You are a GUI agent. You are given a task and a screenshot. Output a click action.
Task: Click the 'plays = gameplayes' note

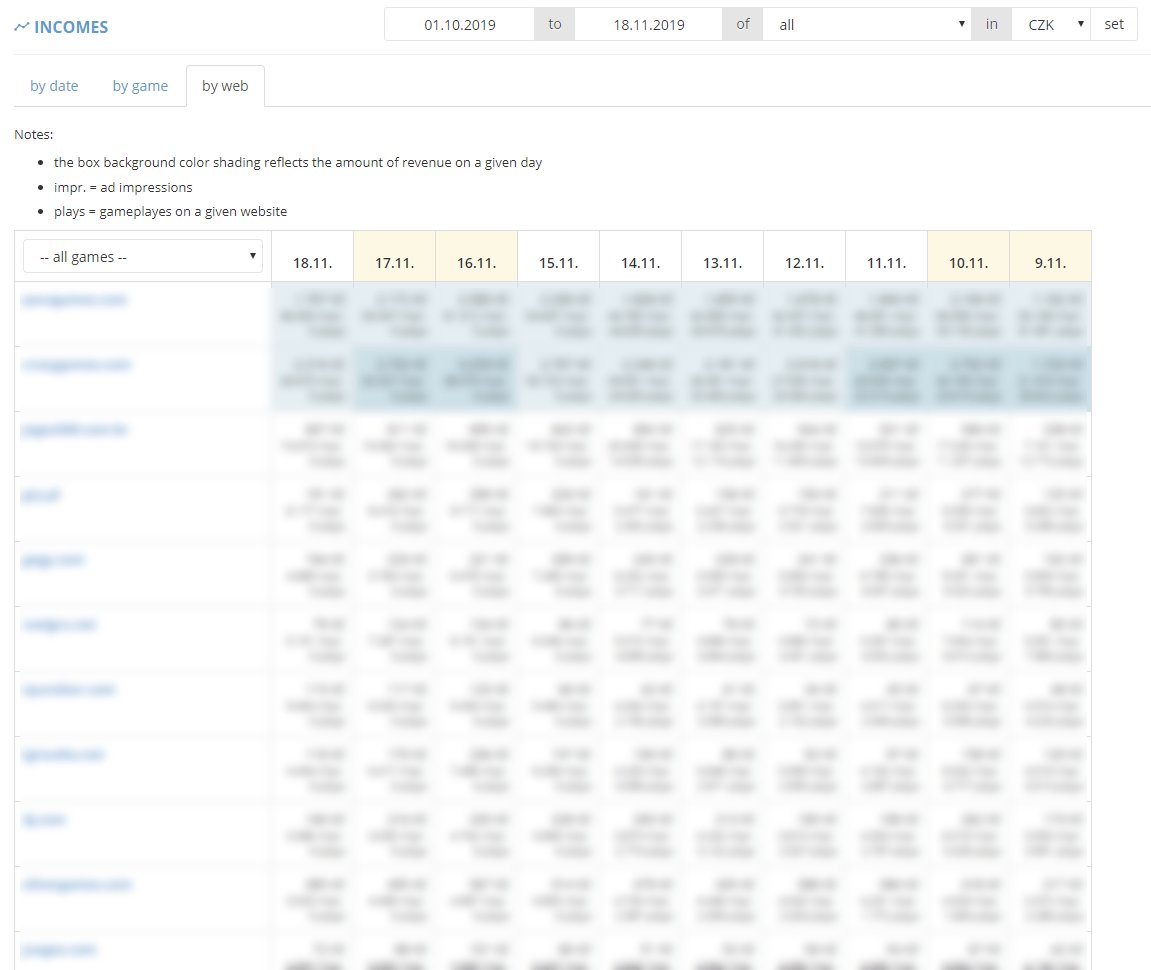170,211
